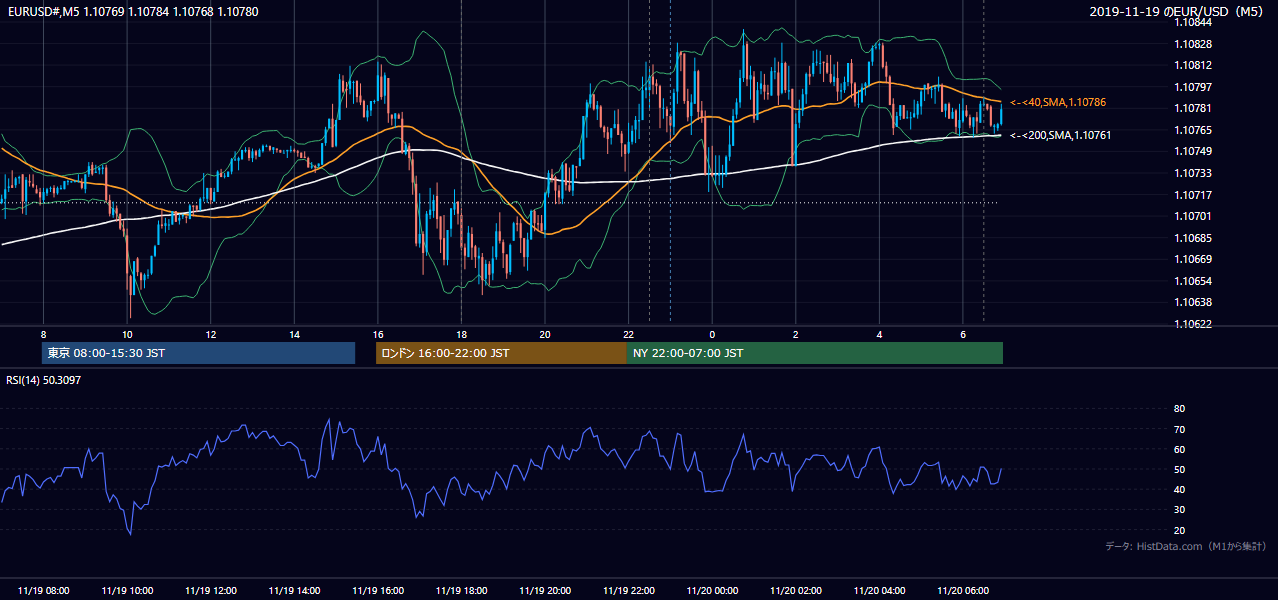The height and width of the screenshot is (600, 1278).
Task: Click hour tick 22 under price chart
Action: click(x=628, y=334)
